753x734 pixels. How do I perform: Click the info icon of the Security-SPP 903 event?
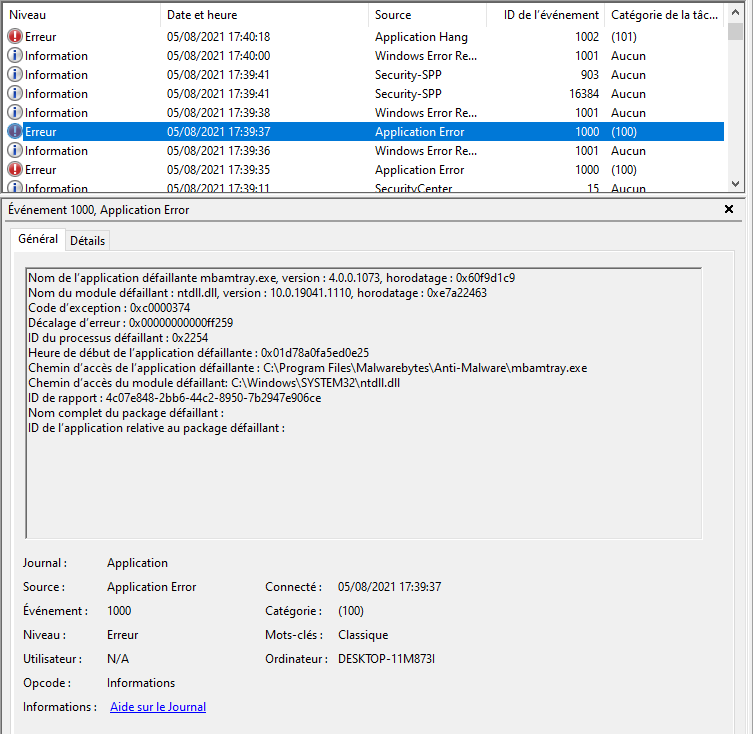pos(15,74)
